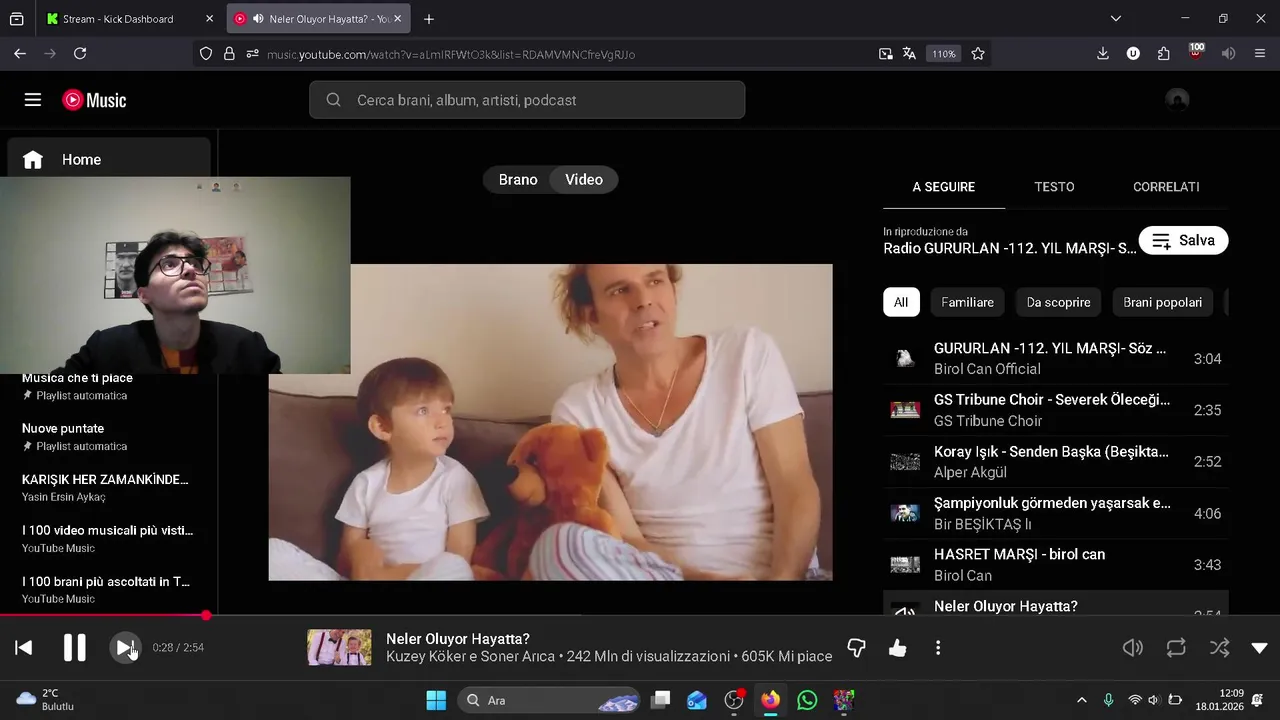
Task: Open the Firefox application menu
Action: 1260,54
